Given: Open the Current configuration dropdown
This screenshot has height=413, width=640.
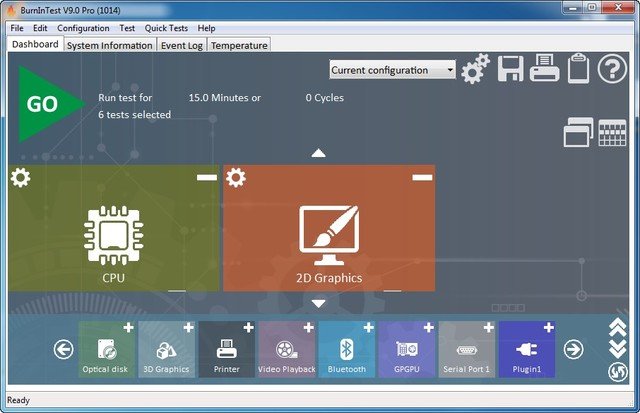Looking at the screenshot, I should pos(392,70).
